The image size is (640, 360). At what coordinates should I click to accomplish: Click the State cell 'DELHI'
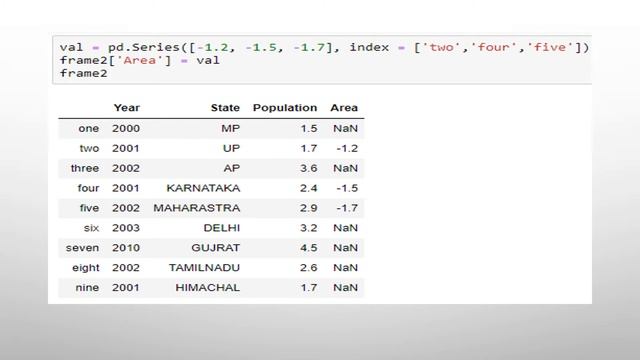pos(222,228)
